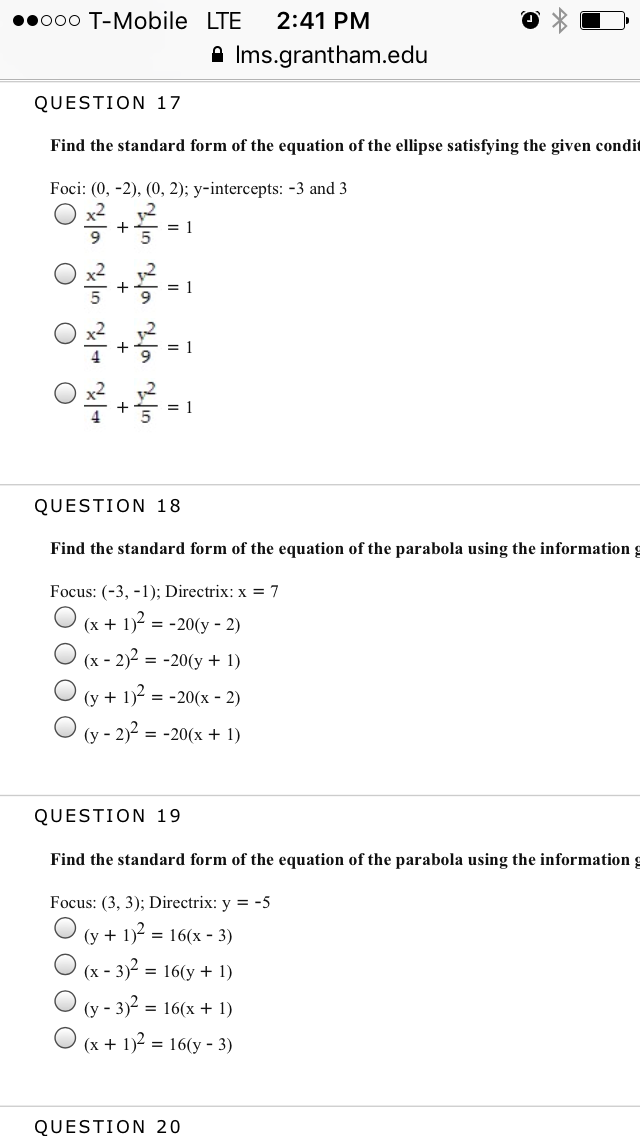Tap the Question 18 heading
640x1136 pixels.
(x=107, y=506)
